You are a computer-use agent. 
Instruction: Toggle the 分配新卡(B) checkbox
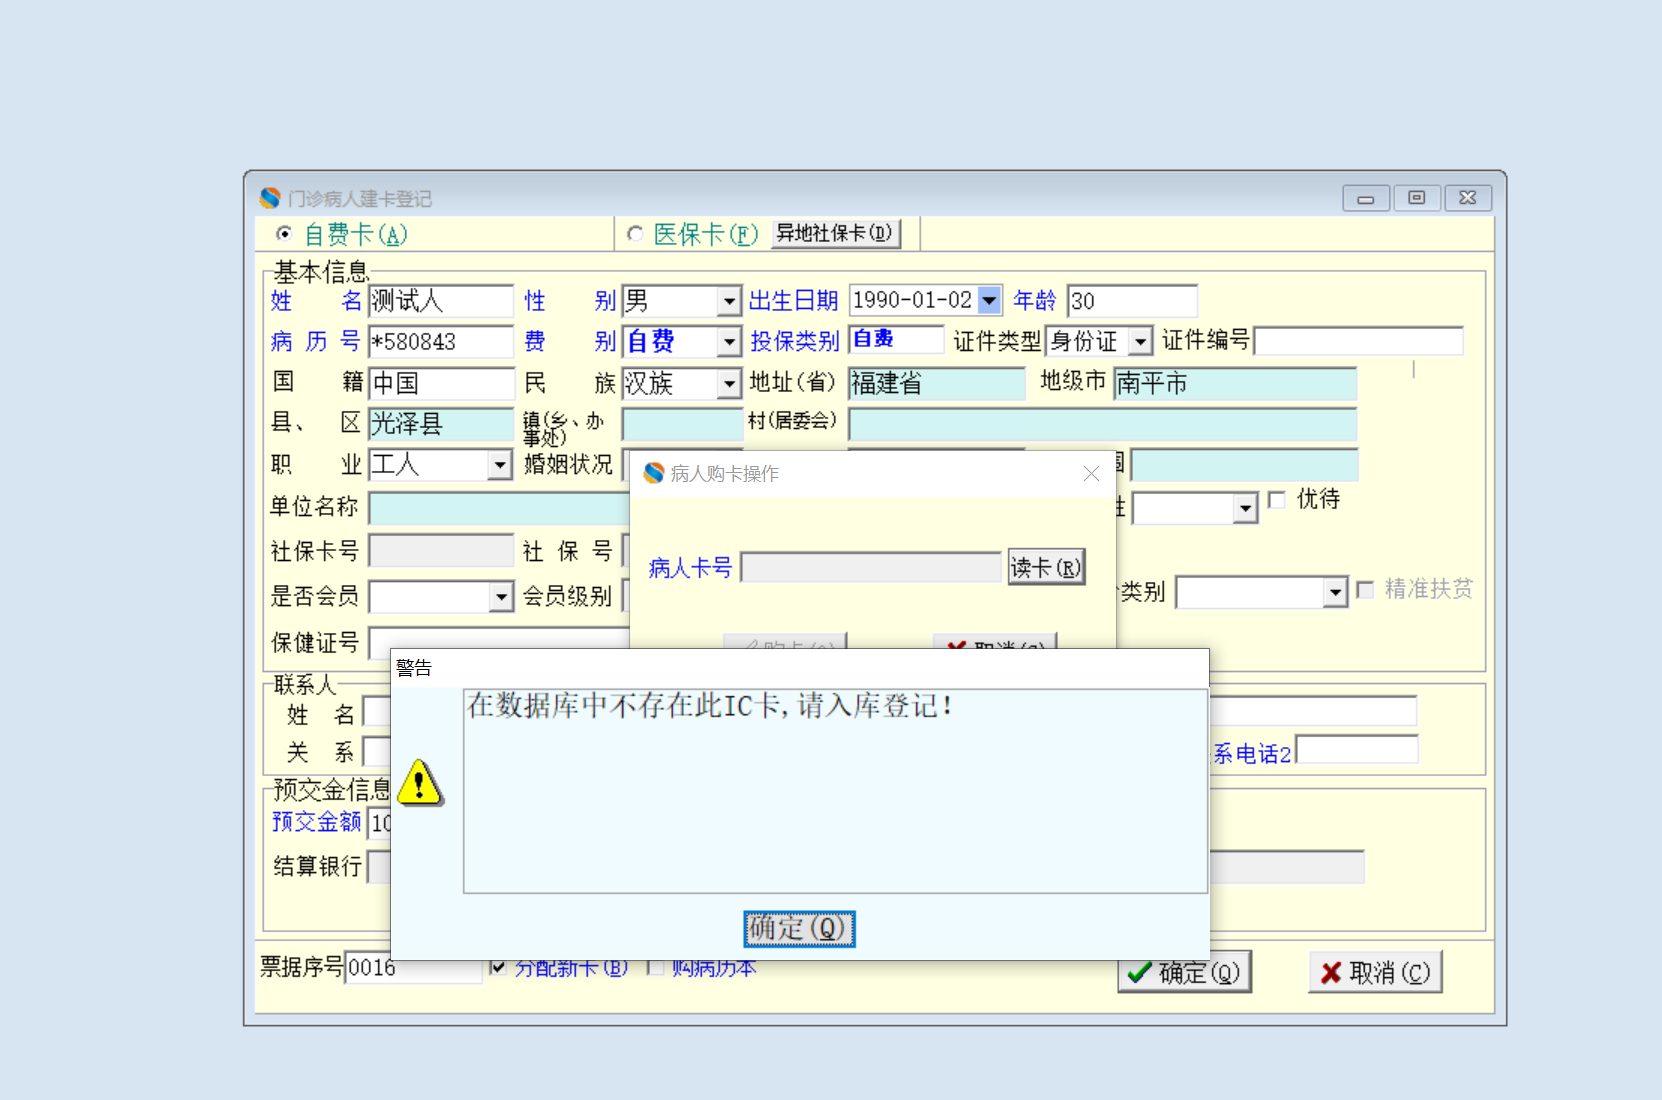(497, 967)
